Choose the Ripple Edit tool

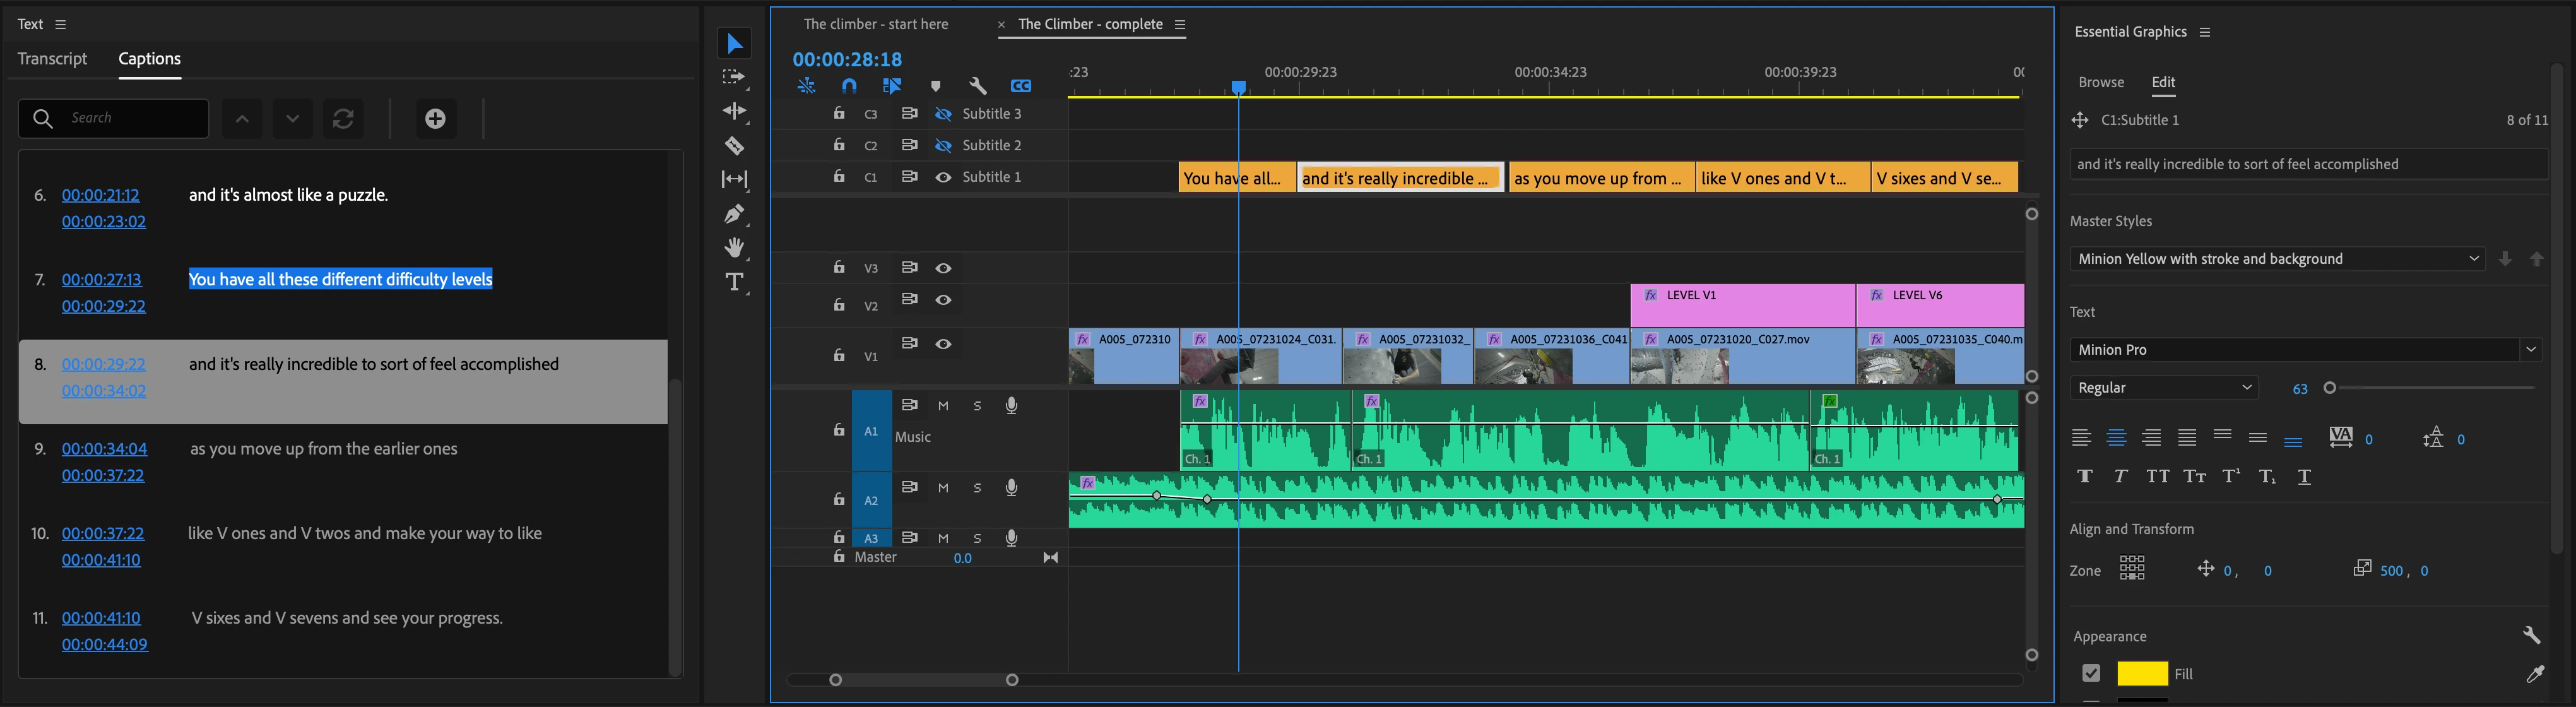(734, 111)
